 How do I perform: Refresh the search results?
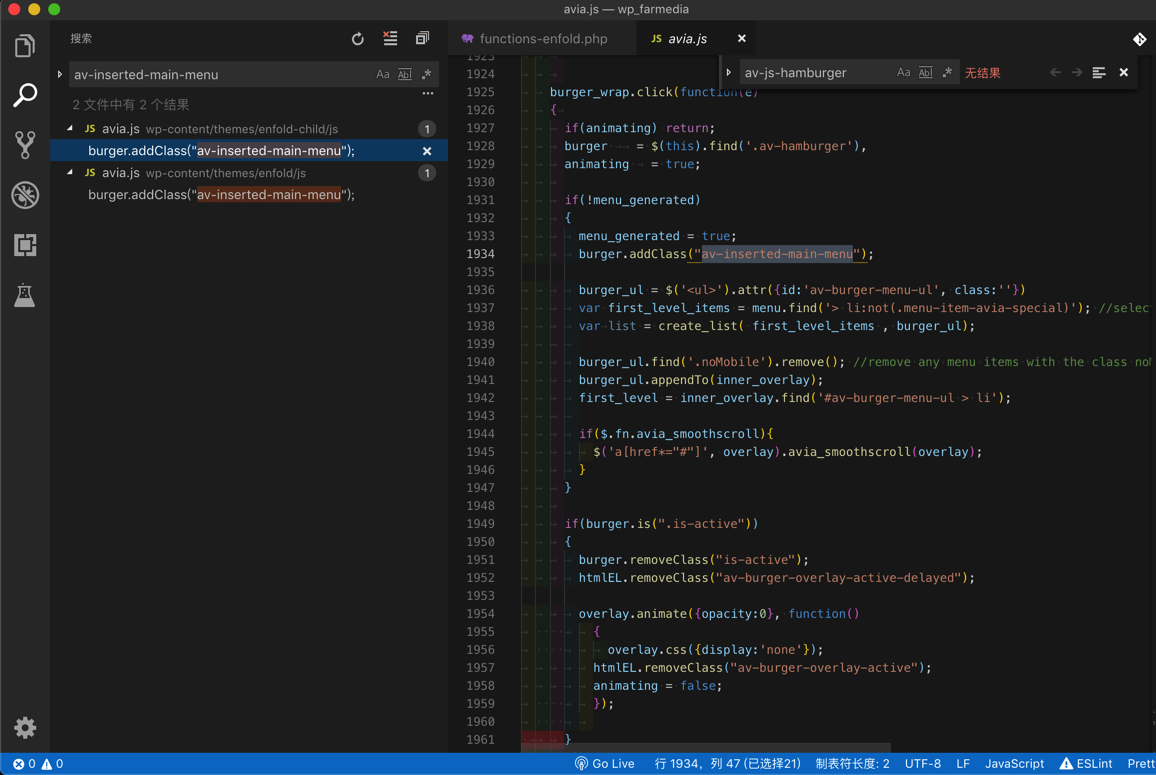pyautogui.click(x=358, y=39)
